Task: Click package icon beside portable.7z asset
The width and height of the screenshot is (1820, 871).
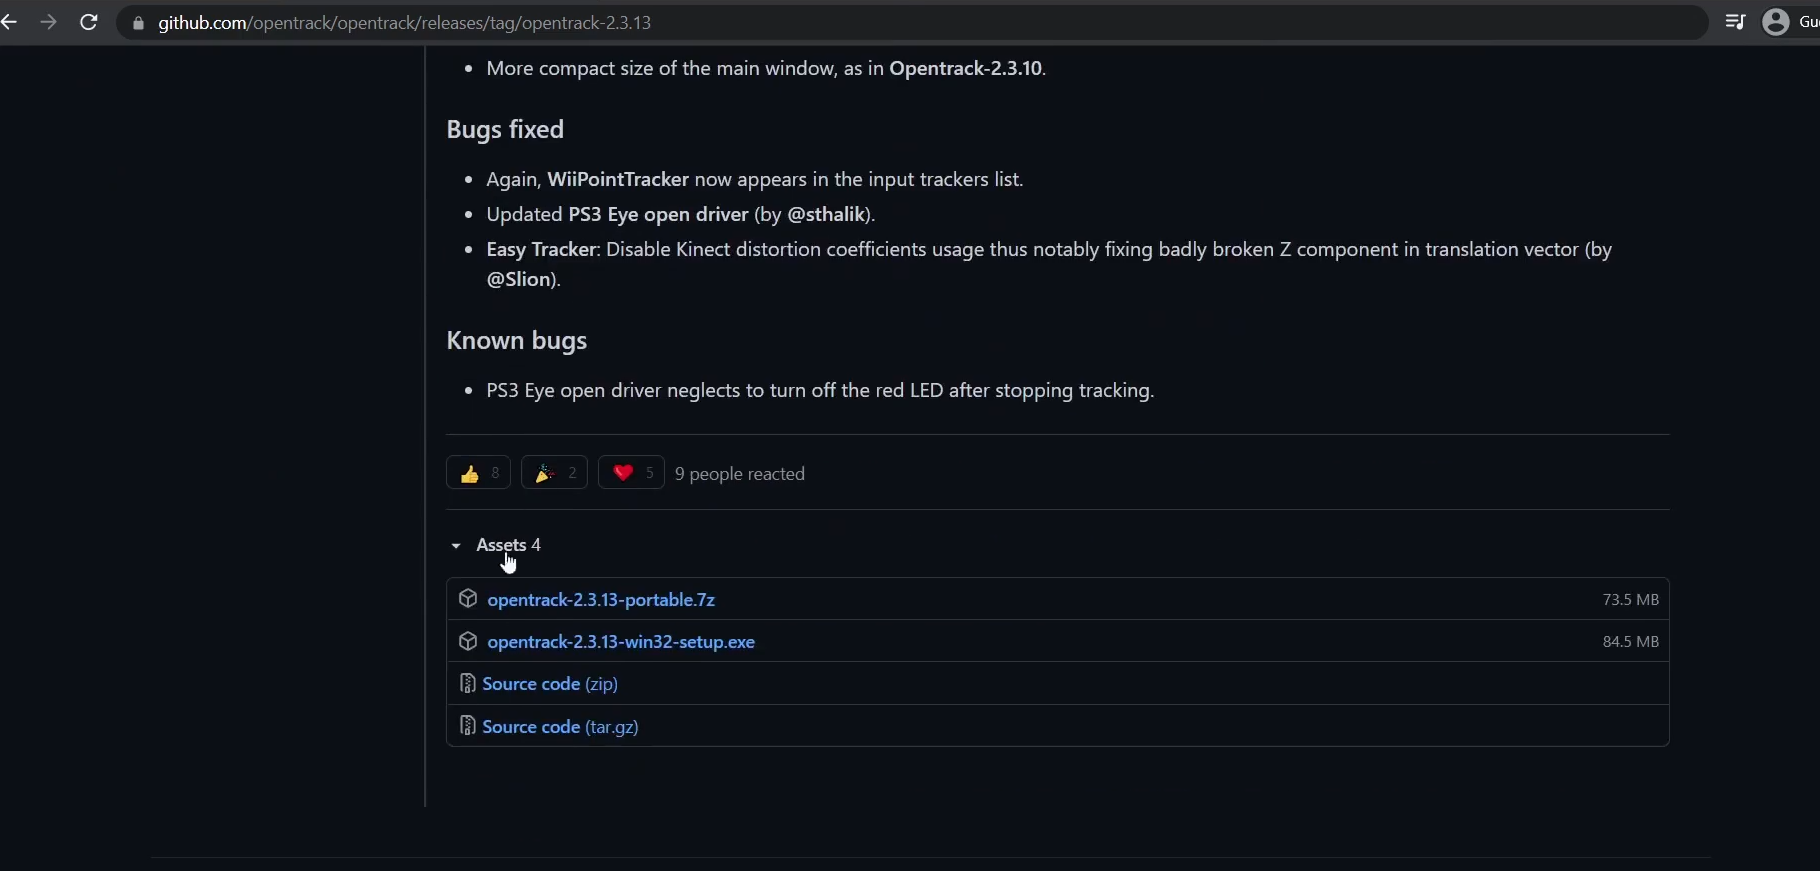Action: point(467,599)
